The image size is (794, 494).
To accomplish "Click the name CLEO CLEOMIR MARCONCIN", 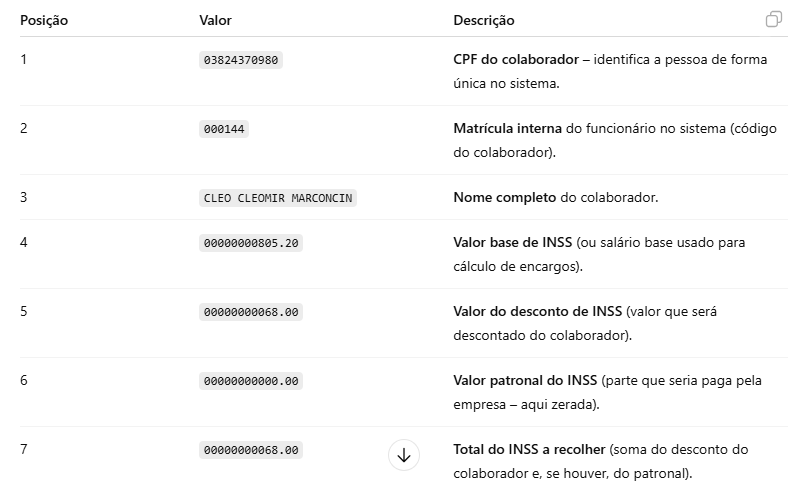I will click(x=278, y=198).
